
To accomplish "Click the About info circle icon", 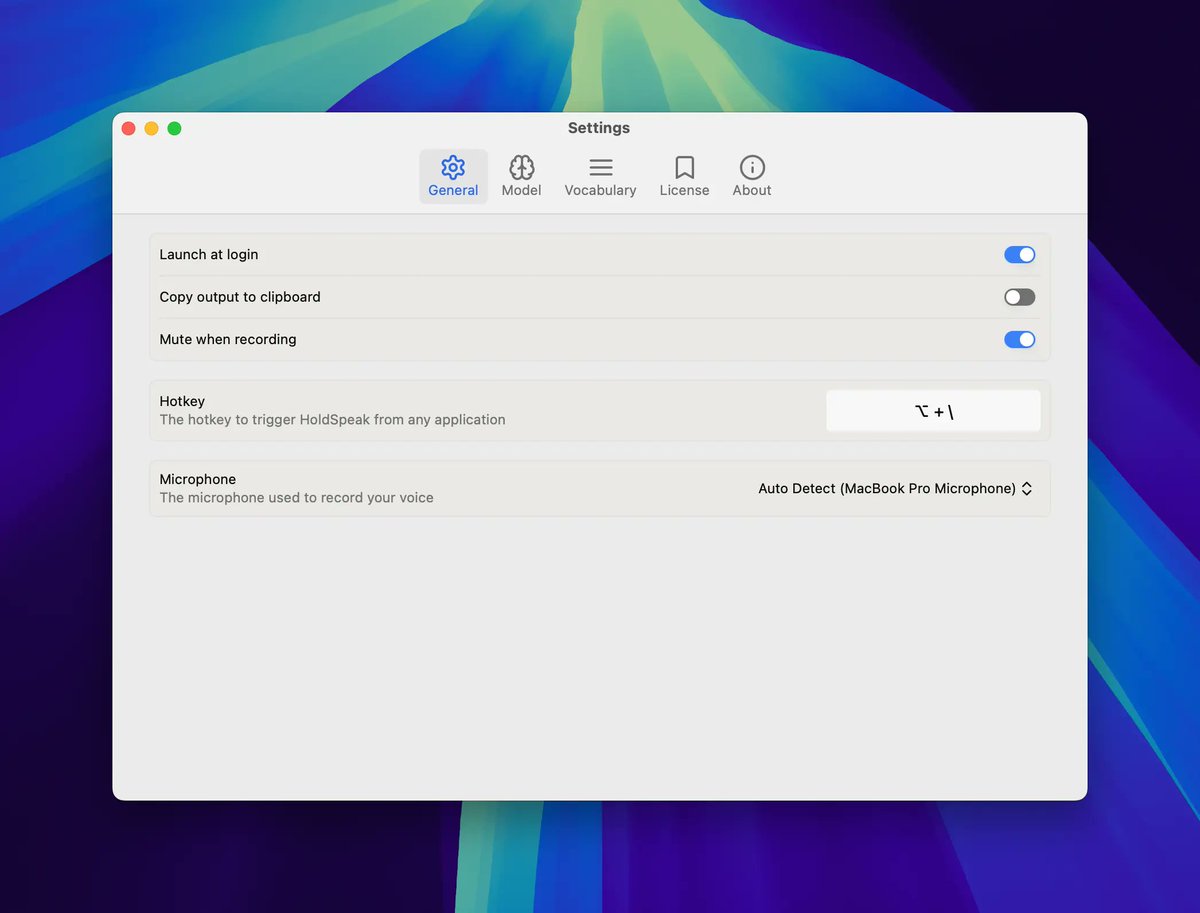I will pyautogui.click(x=752, y=167).
